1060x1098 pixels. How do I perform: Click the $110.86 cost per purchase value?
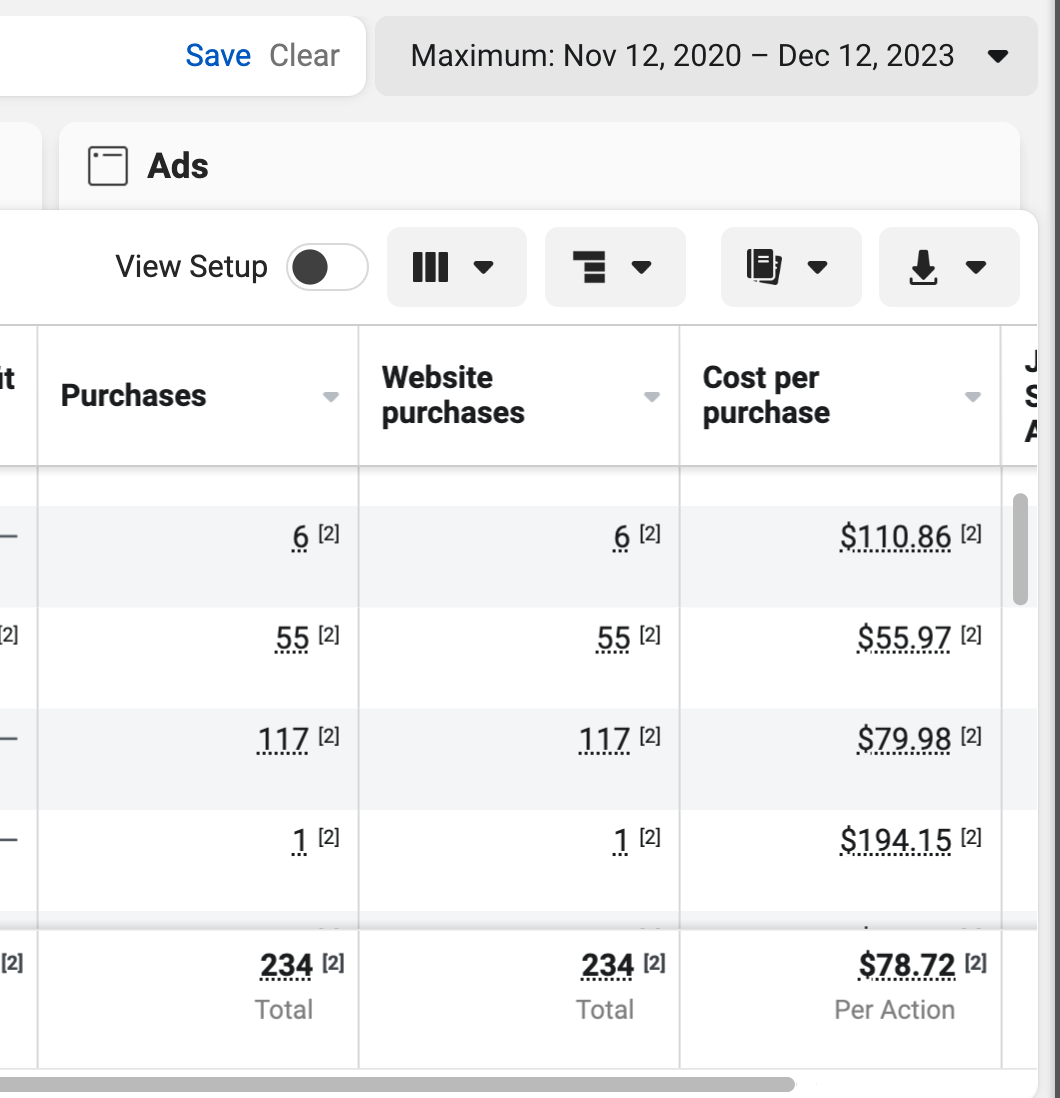pyautogui.click(x=895, y=538)
